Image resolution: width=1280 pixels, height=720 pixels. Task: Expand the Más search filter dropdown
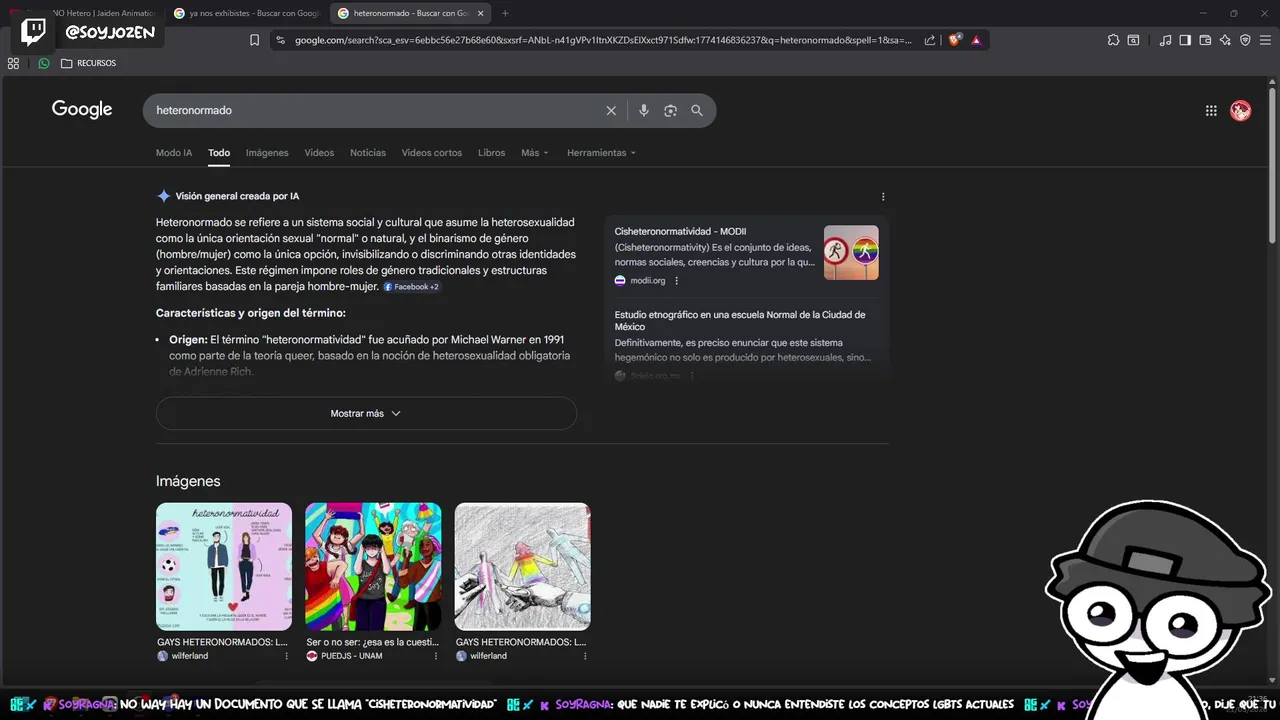coord(535,153)
